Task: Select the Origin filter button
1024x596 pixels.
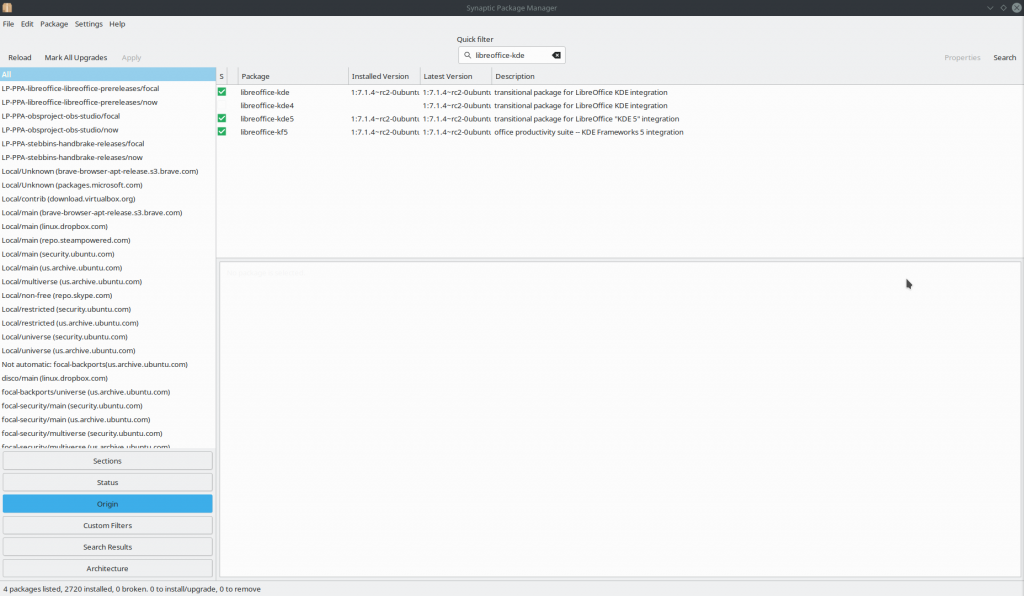Action: tap(108, 504)
